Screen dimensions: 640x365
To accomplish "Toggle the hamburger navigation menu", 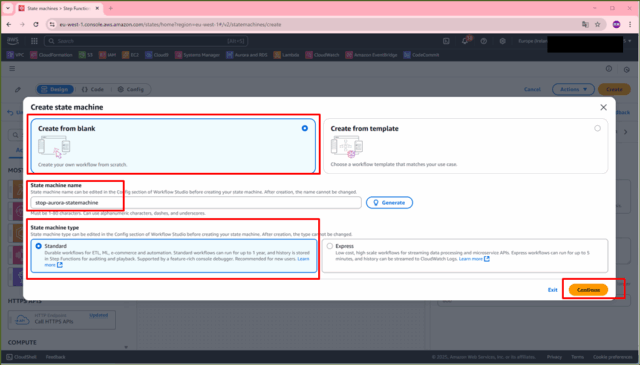I will [12, 69].
